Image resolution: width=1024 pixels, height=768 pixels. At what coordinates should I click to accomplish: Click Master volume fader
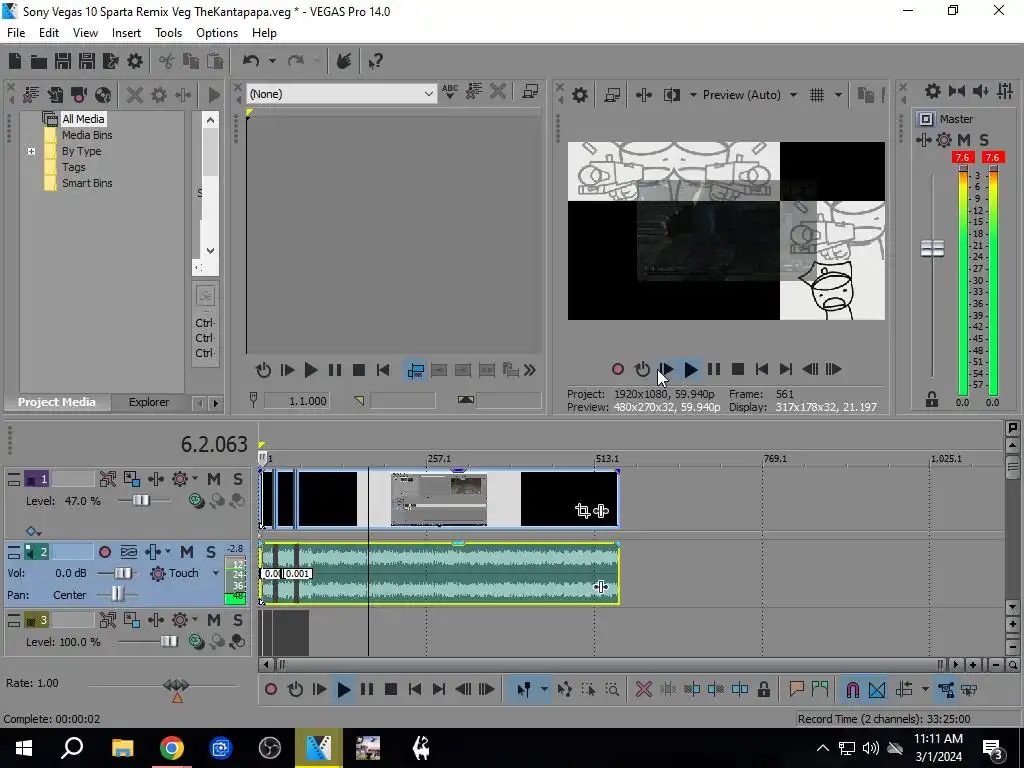click(x=933, y=249)
